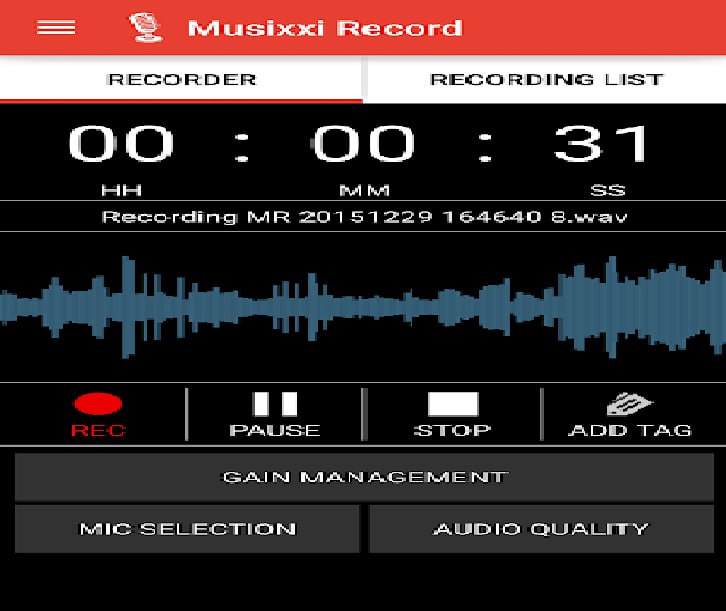Open the hamburger navigation menu
The width and height of the screenshot is (726, 611).
(x=56, y=28)
